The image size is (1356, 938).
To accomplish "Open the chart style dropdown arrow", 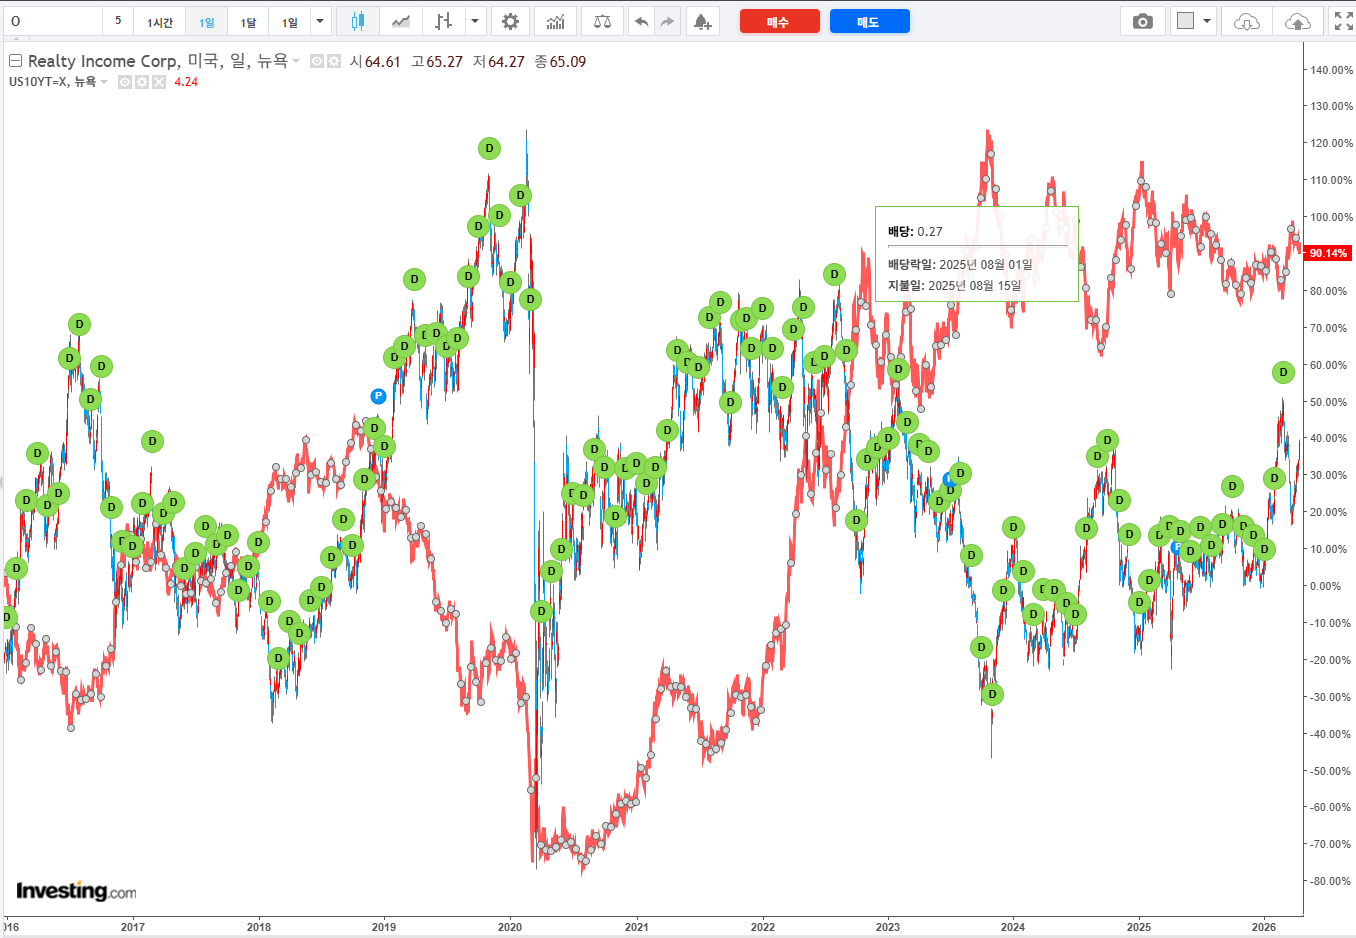I will point(475,21).
